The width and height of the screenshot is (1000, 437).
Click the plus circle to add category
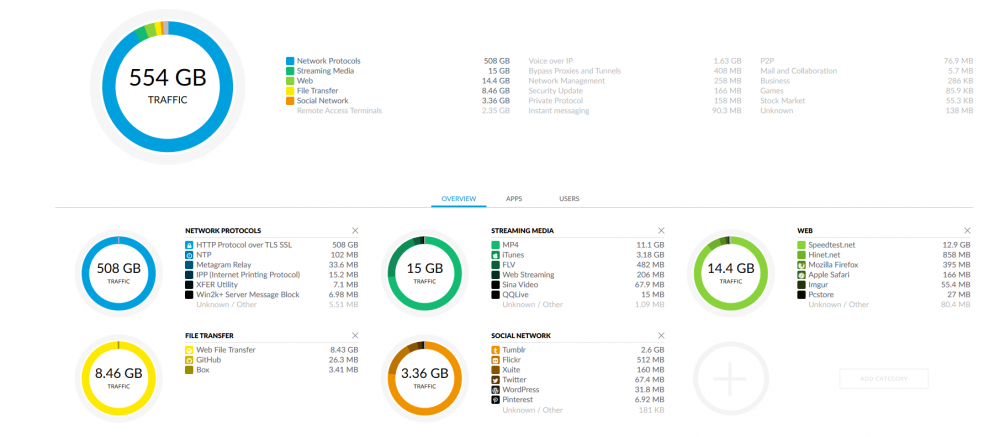[730, 377]
